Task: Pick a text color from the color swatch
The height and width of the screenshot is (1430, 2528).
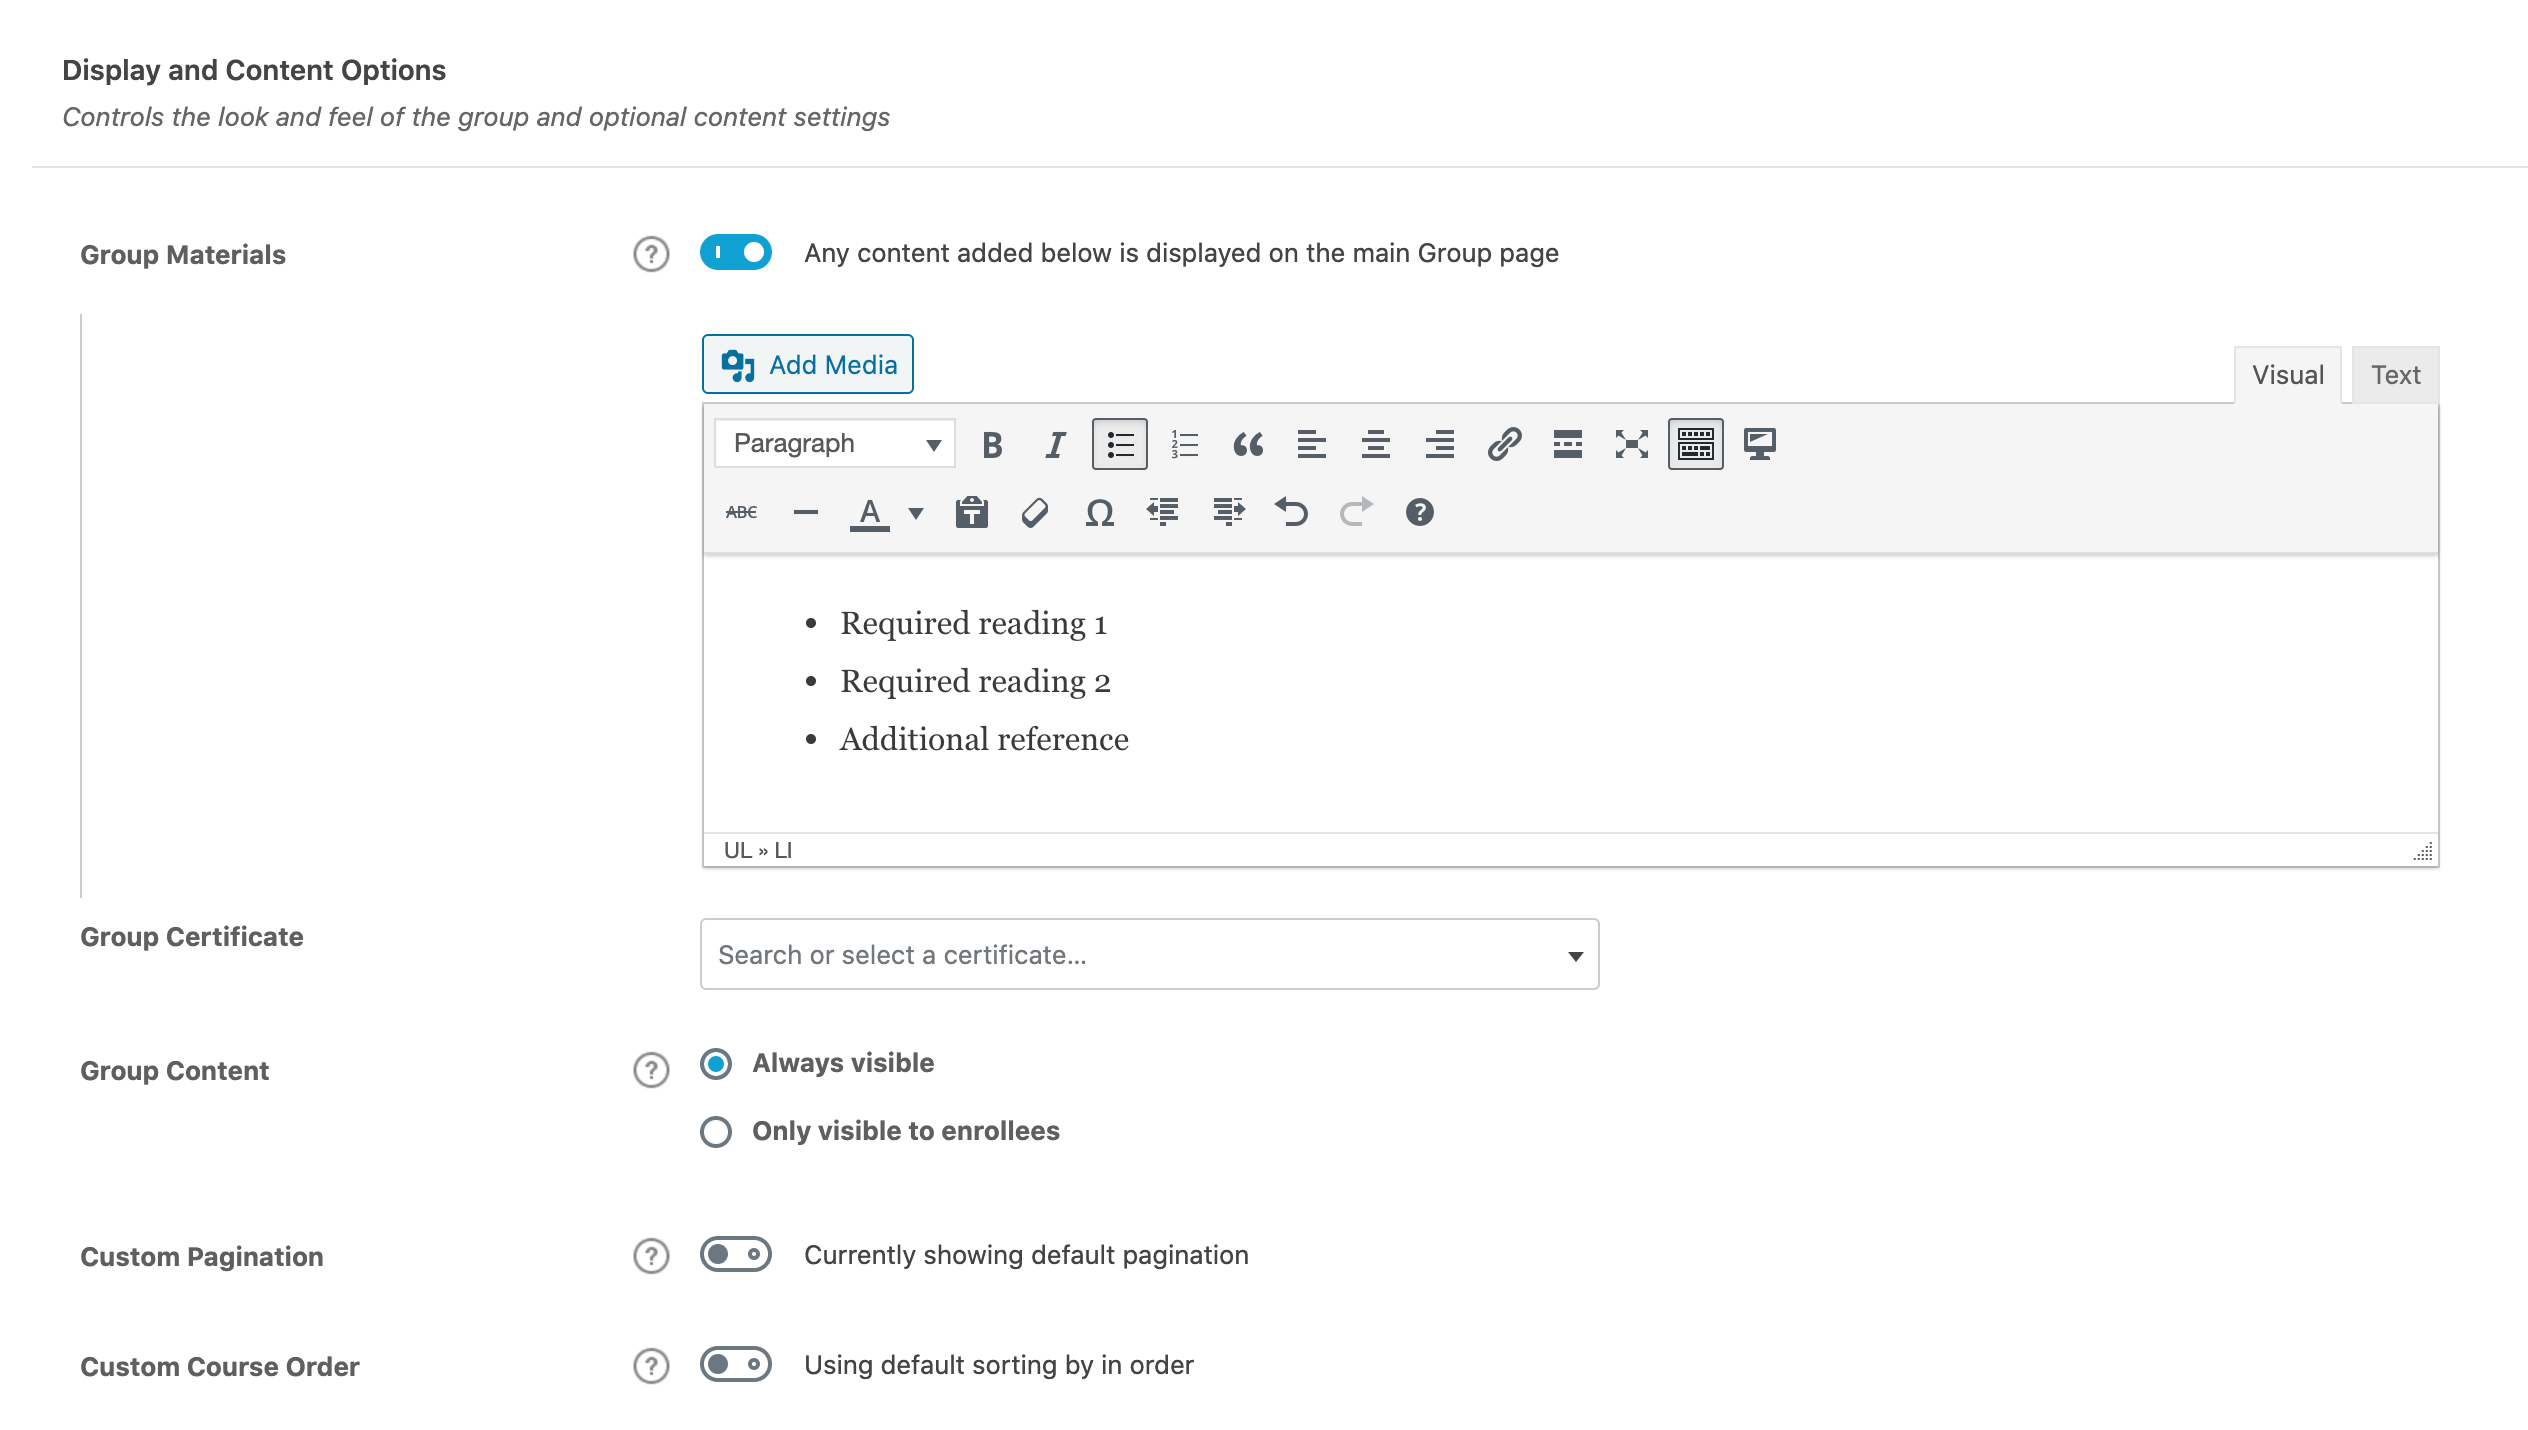Action: (x=871, y=512)
